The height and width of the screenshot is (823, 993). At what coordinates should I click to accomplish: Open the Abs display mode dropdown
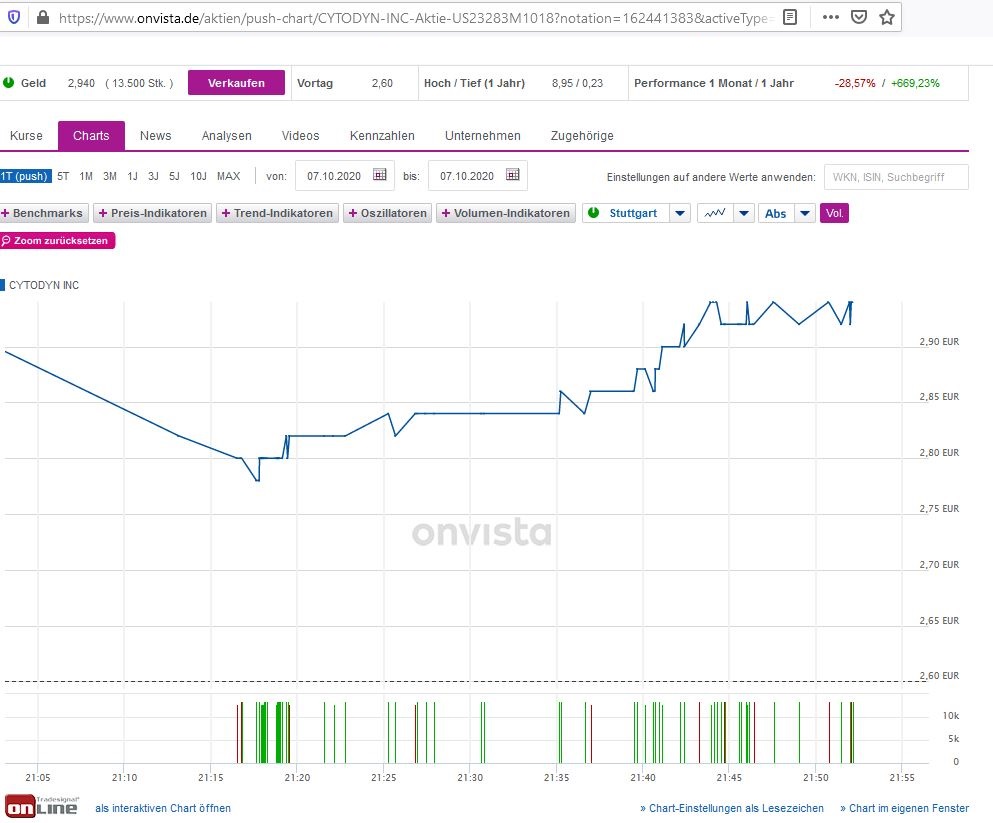click(x=805, y=213)
